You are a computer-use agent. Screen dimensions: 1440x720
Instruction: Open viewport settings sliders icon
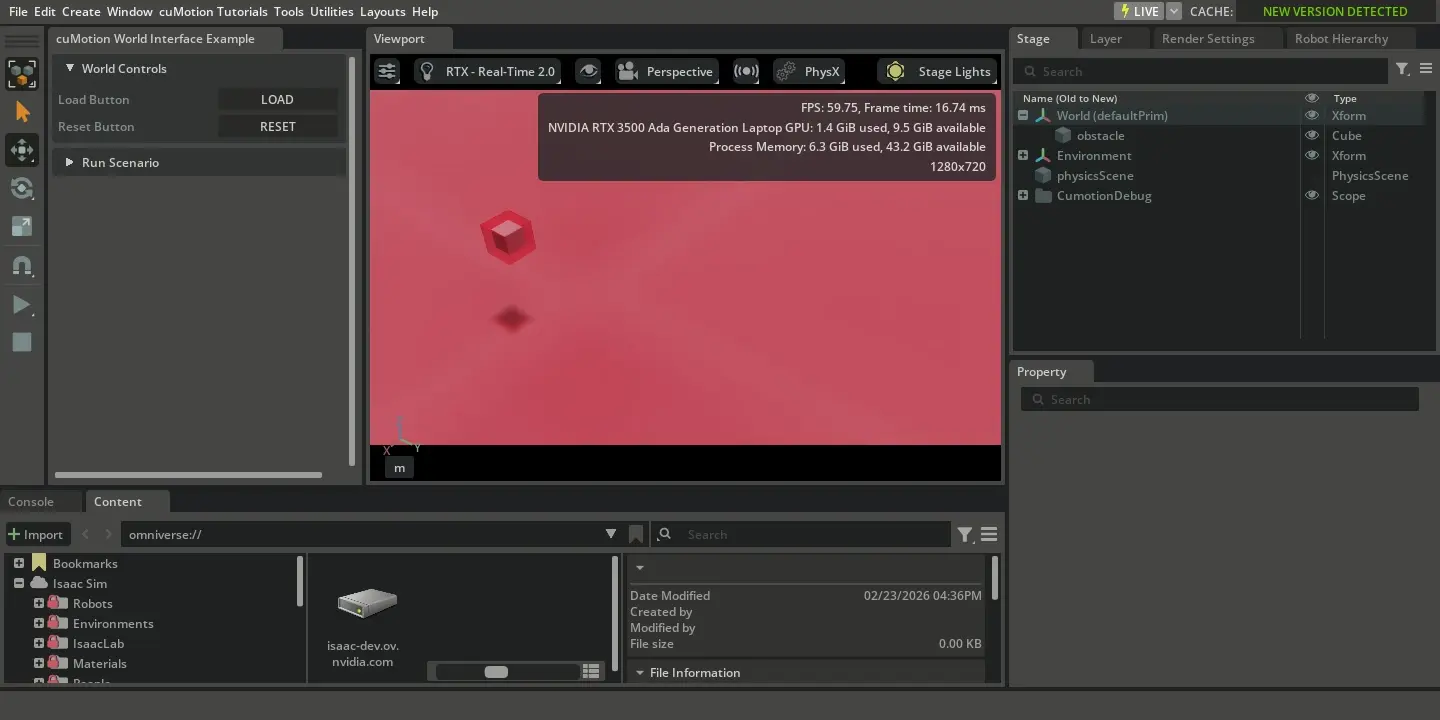click(x=387, y=71)
